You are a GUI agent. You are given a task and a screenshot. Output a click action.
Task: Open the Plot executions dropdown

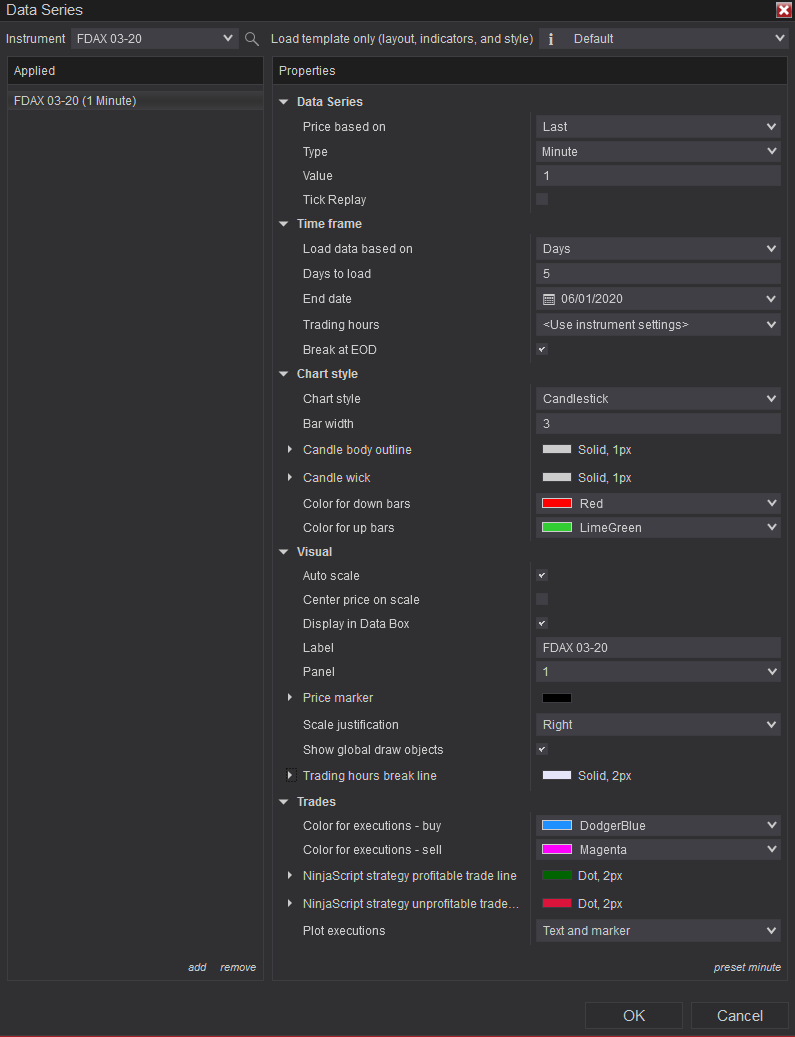click(x=658, y=931)
